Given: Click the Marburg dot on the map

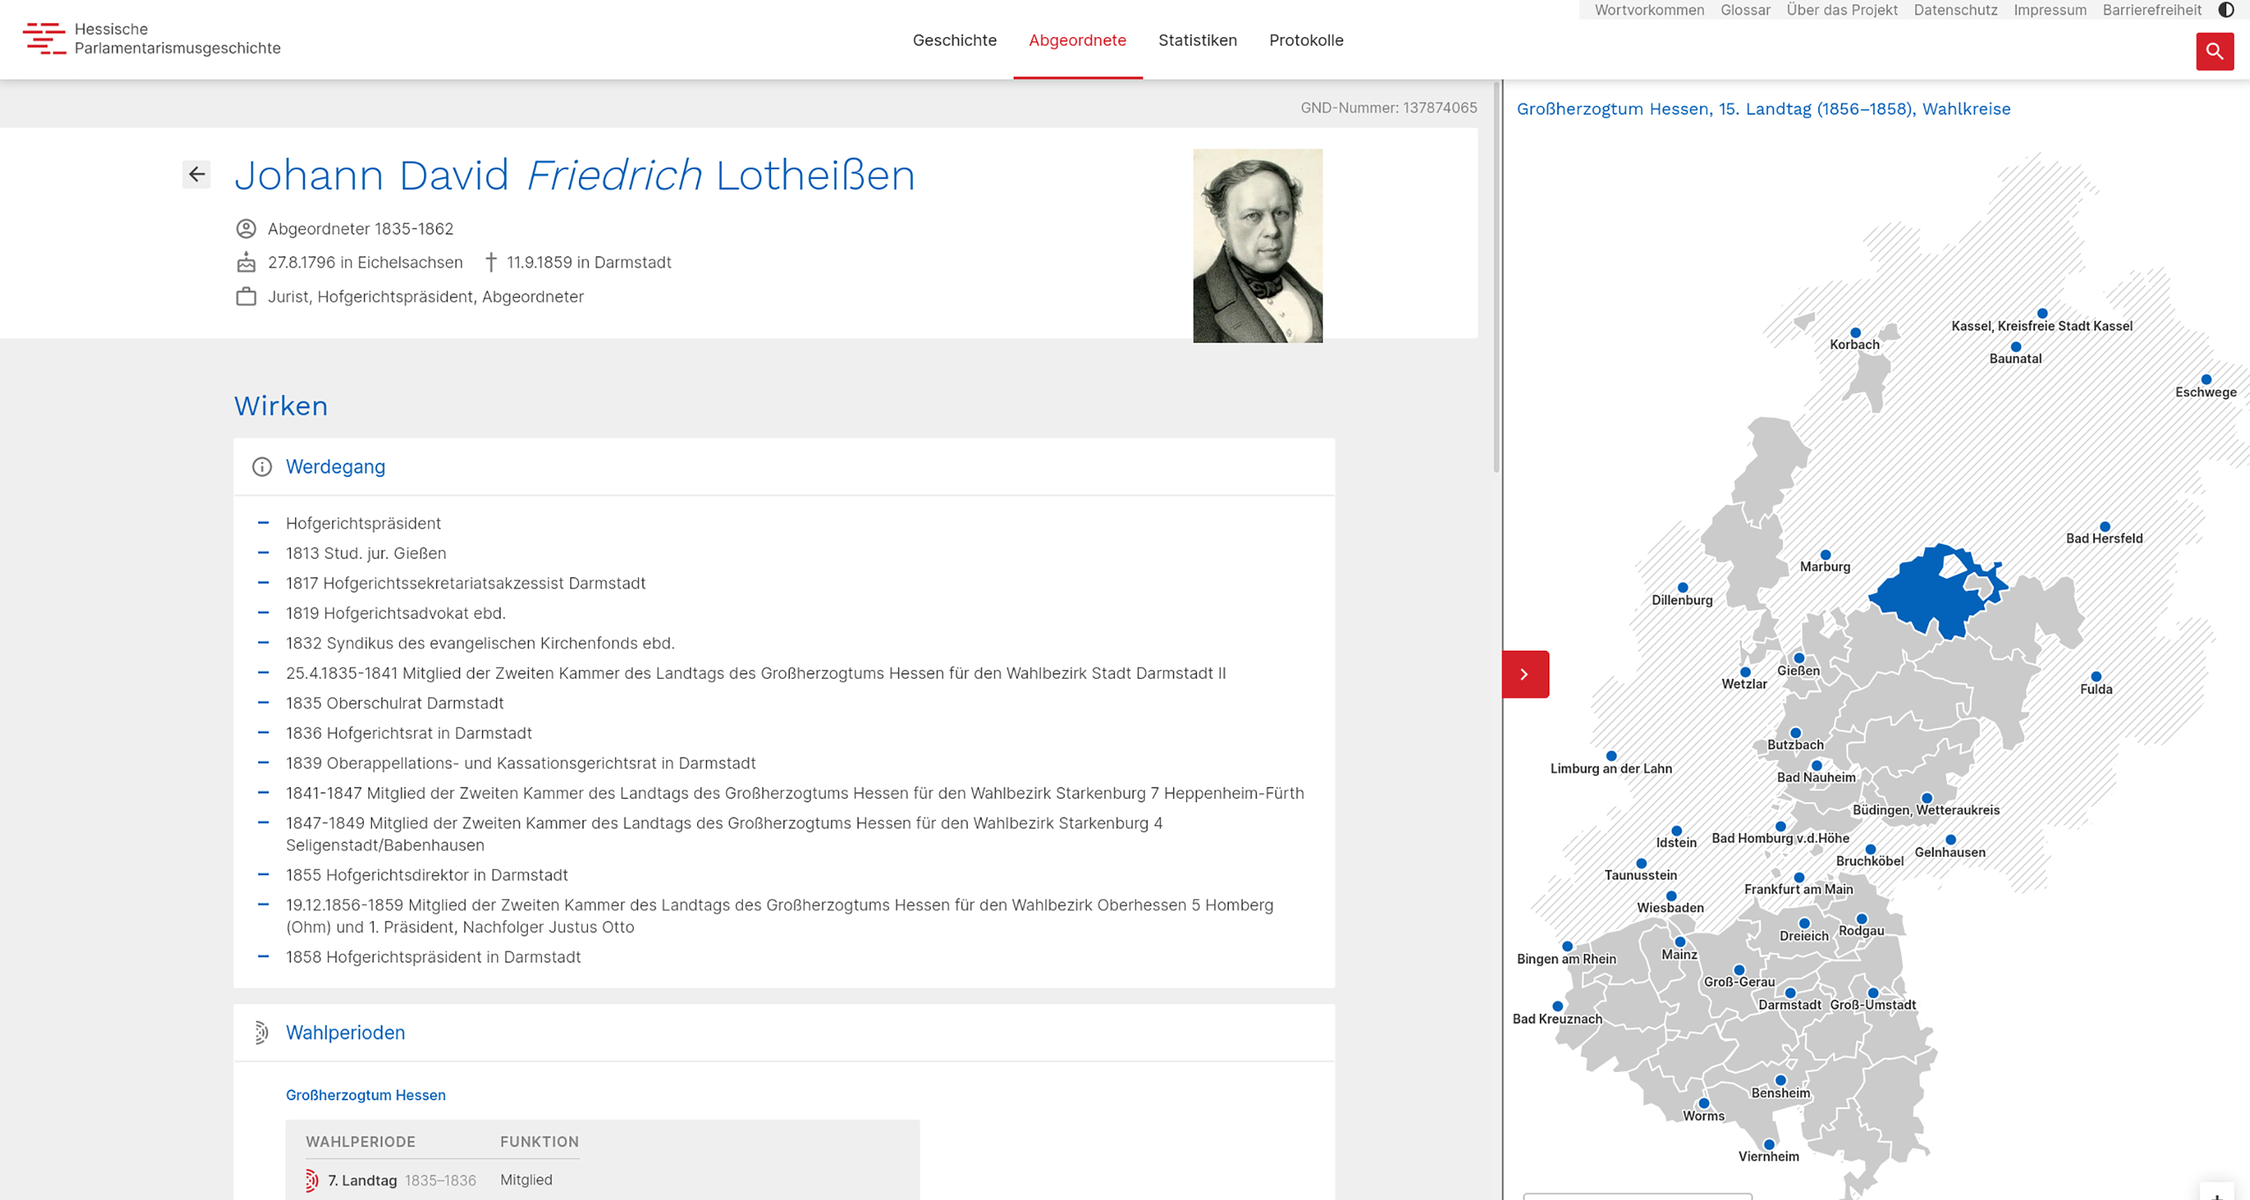Looking at the screenshot, I should tap(1825, 554).
